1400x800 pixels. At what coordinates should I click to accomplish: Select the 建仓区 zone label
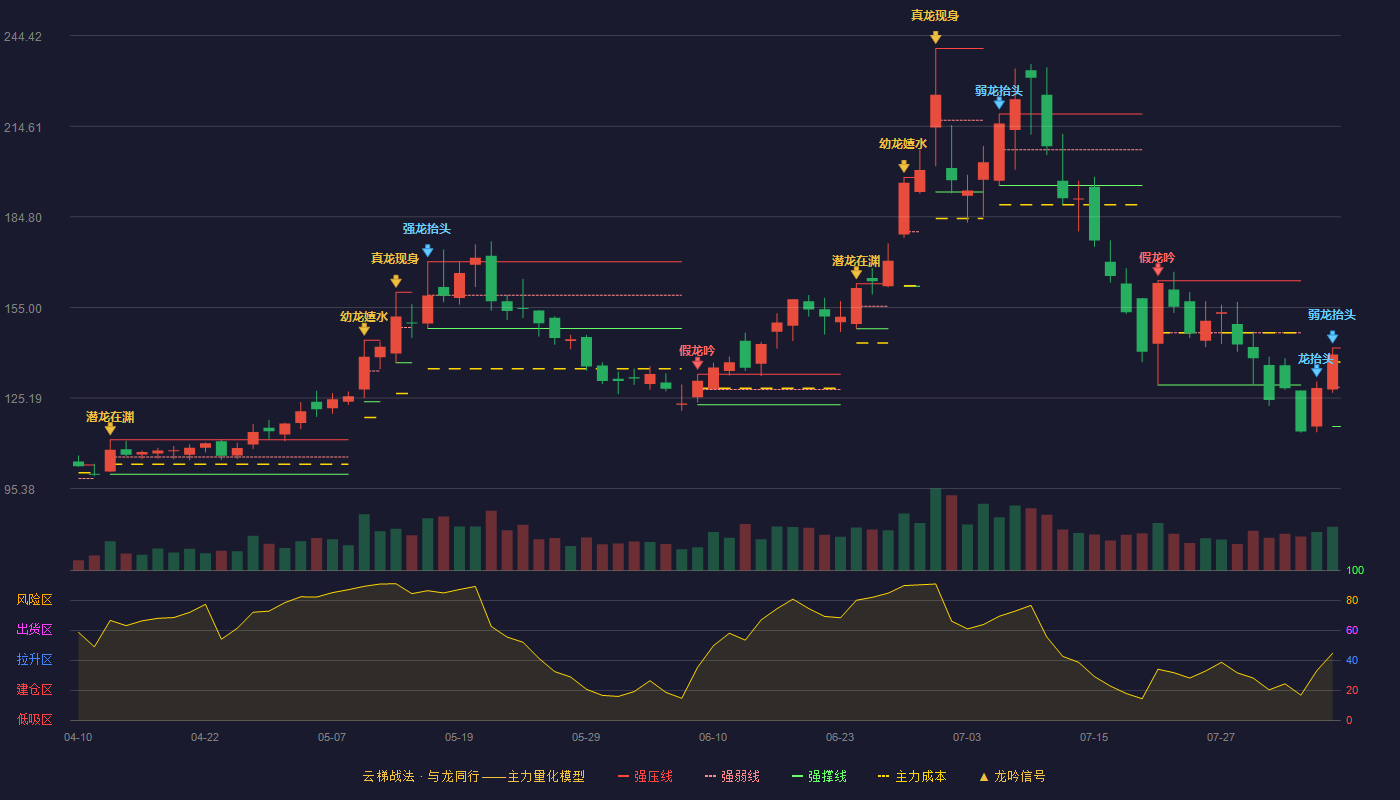tap(34, 690)
